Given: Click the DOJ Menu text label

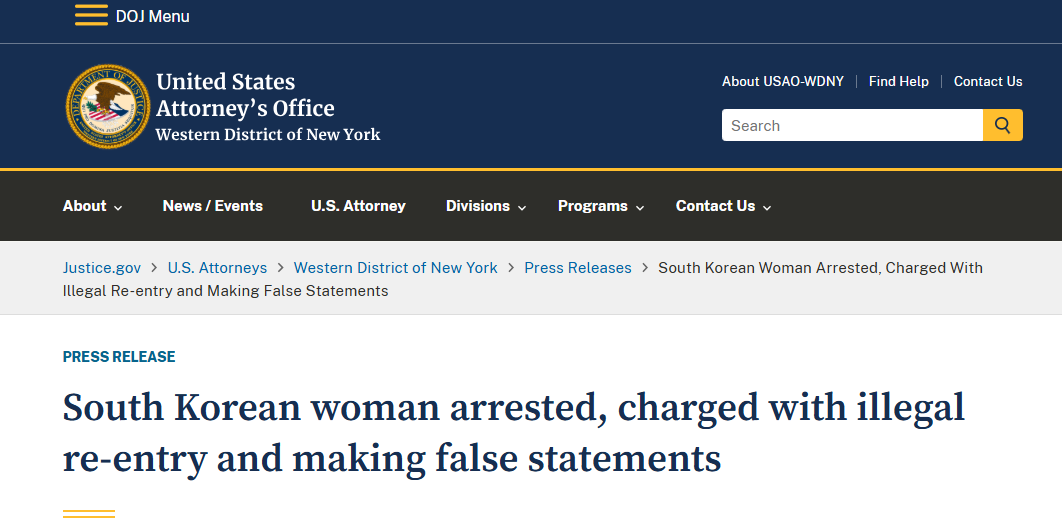Looking at the screenshot, I should tap(152, 16).
